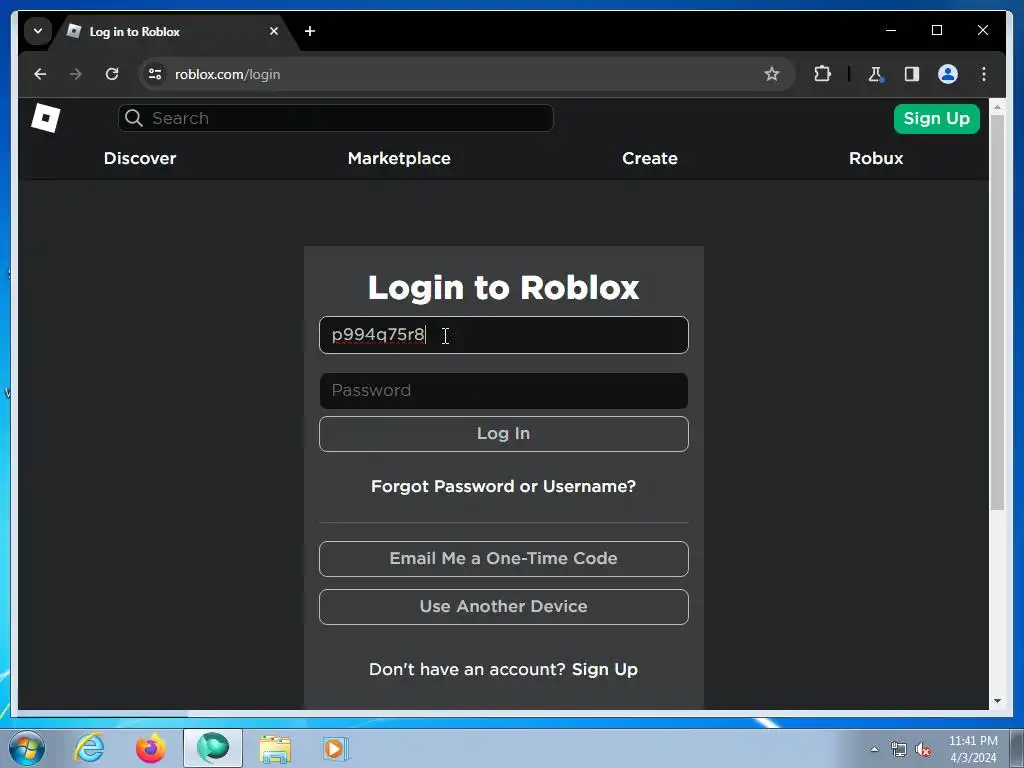The width and height of the screenshot is (1024, 768).
Task: Click the username field containing p994q75r8
Action: pos(504,335)
